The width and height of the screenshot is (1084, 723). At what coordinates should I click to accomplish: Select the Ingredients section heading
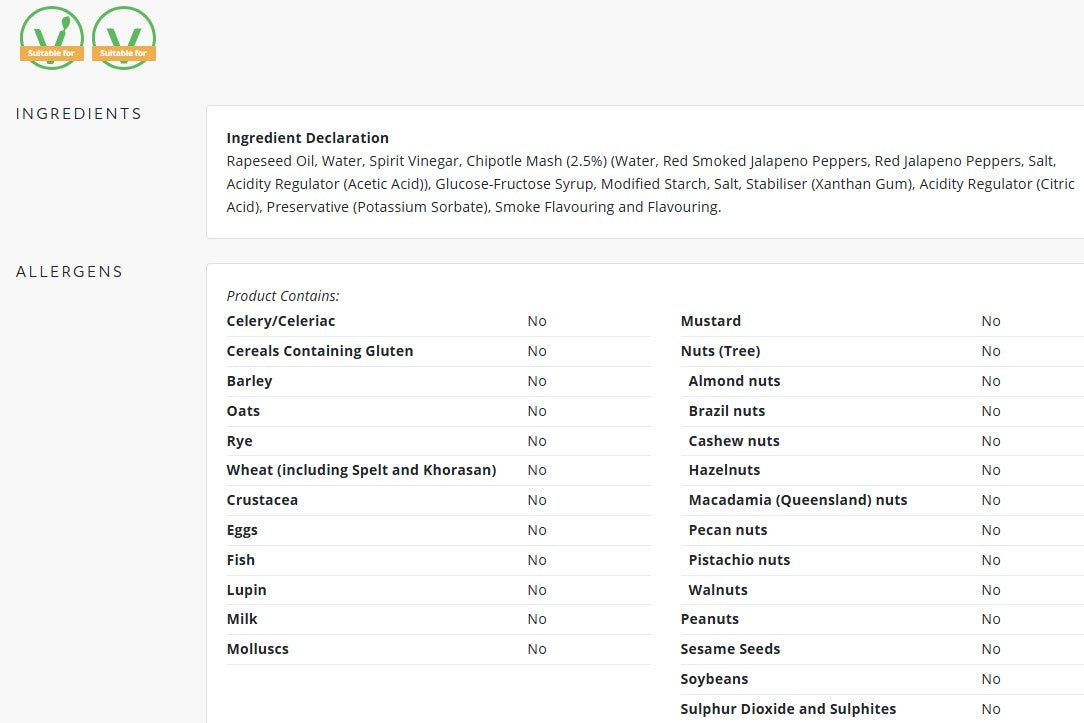tap(79, 114)
